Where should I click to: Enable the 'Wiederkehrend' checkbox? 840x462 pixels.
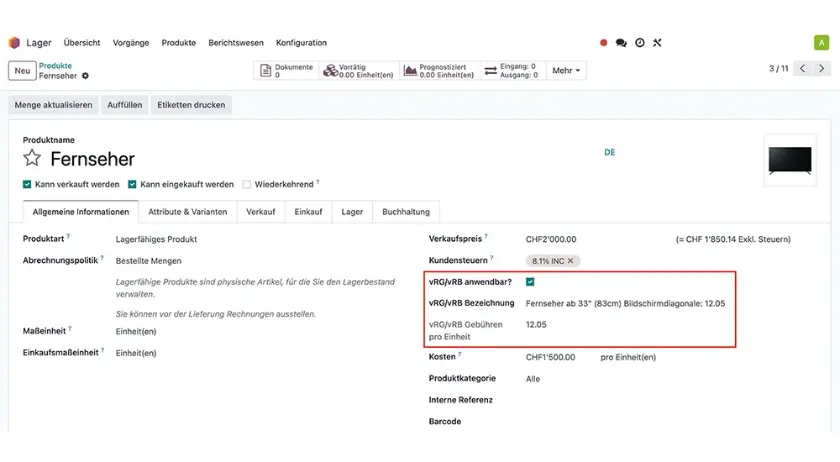(246, 185)
